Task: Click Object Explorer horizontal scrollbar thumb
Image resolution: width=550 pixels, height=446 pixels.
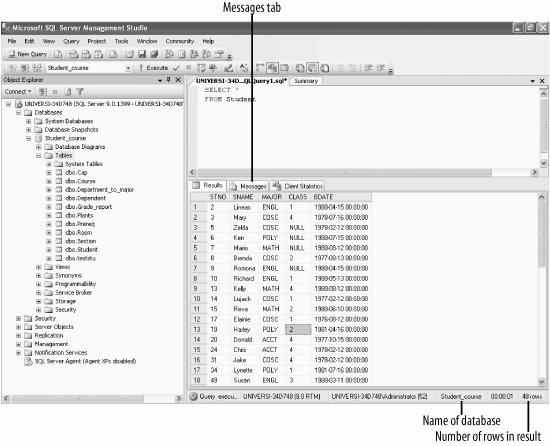Action: (x=77, y=399)
